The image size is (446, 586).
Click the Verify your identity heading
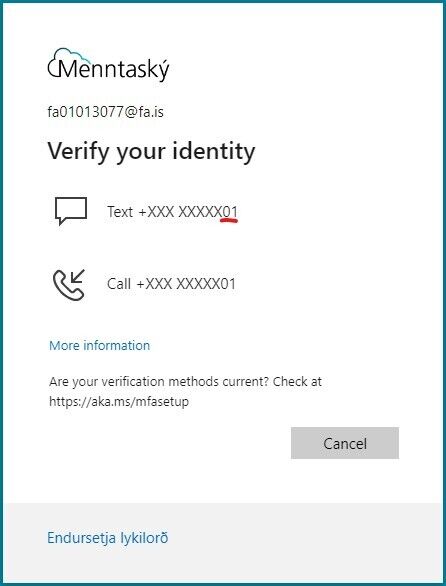coord(151,151)
